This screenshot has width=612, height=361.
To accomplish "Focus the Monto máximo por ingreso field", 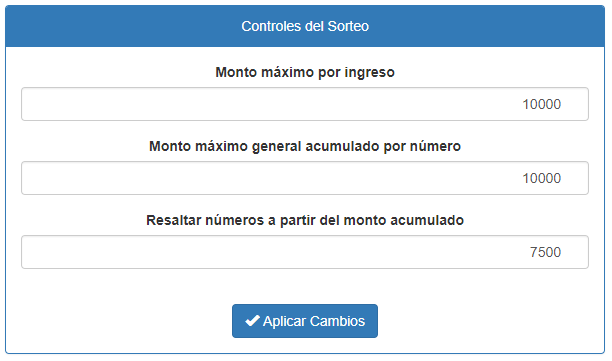I will click(305, 104).
